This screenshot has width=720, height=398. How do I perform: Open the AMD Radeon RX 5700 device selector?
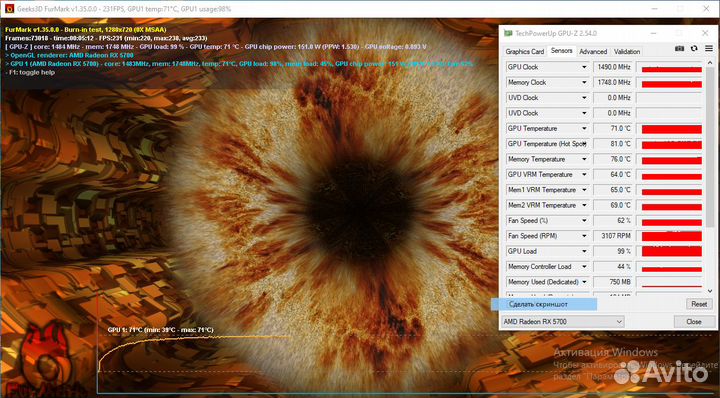pos(562,321)
